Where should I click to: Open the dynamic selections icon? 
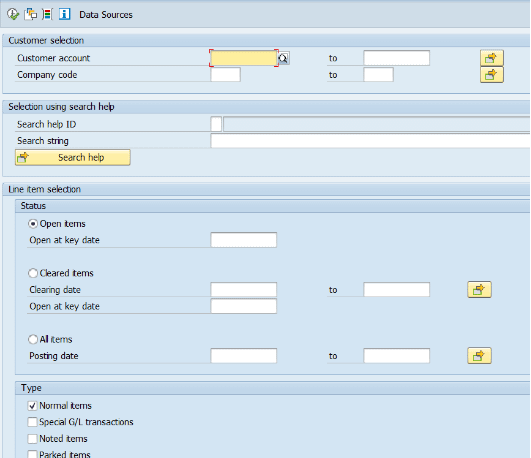pyautogui.click(x=47, y=14)
